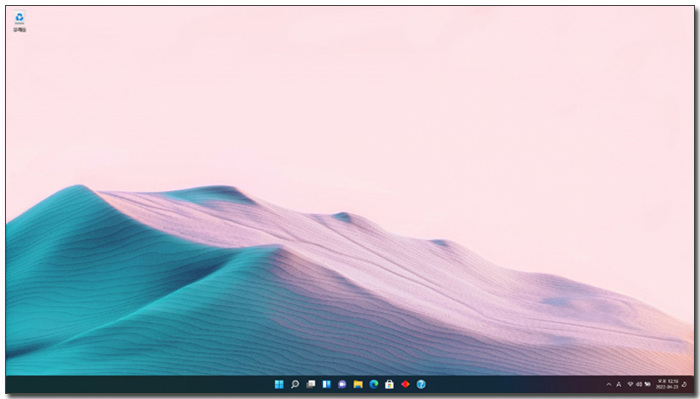Expand hidden system tray icons chevron
Screen dimensions: 700x399
[608, 384]
